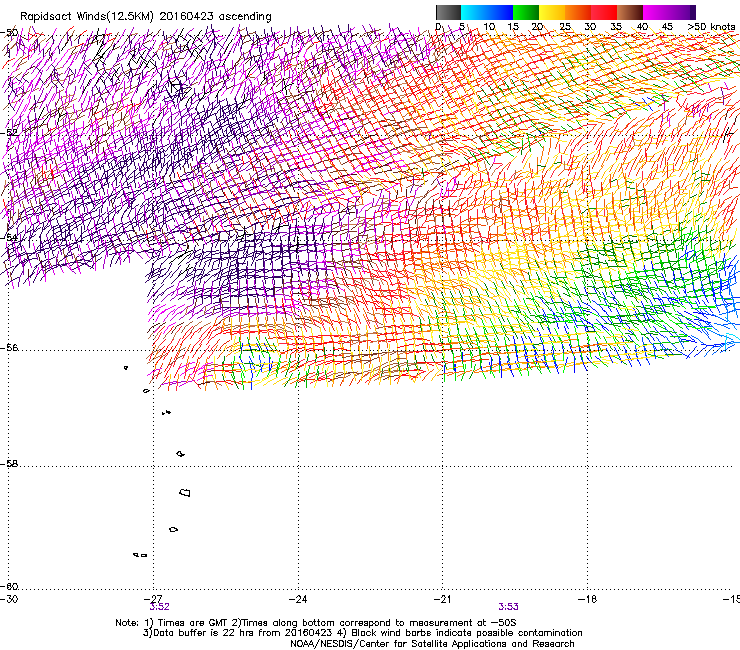Viewport: 740px width, 650px height.
Task: Click the gray 0-5 knots legend segment
Action: point(448,12)
